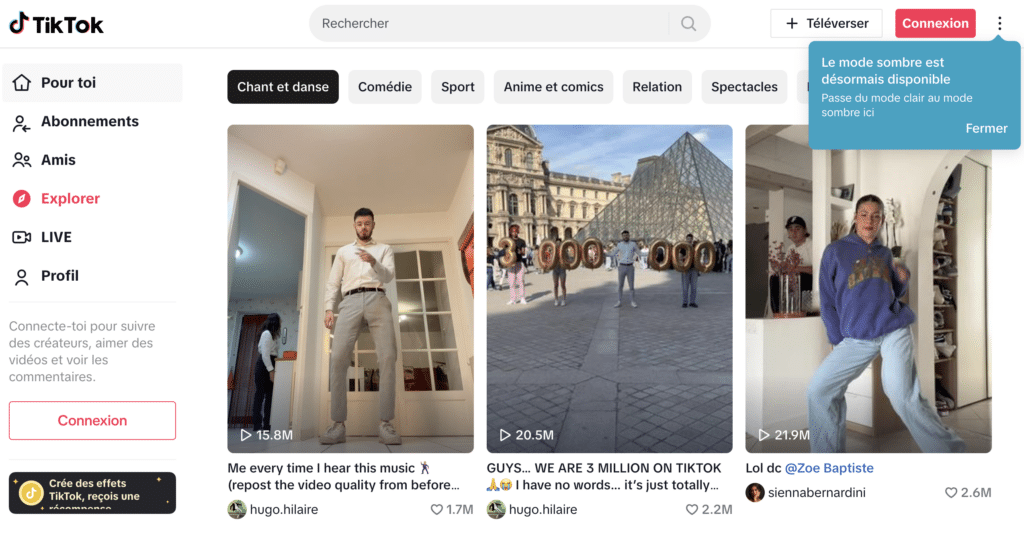This screenshot has height=538, width=1024.
Task: Click hugo.hilaire avatar under 3 million video
Action: tap(496, 509)
